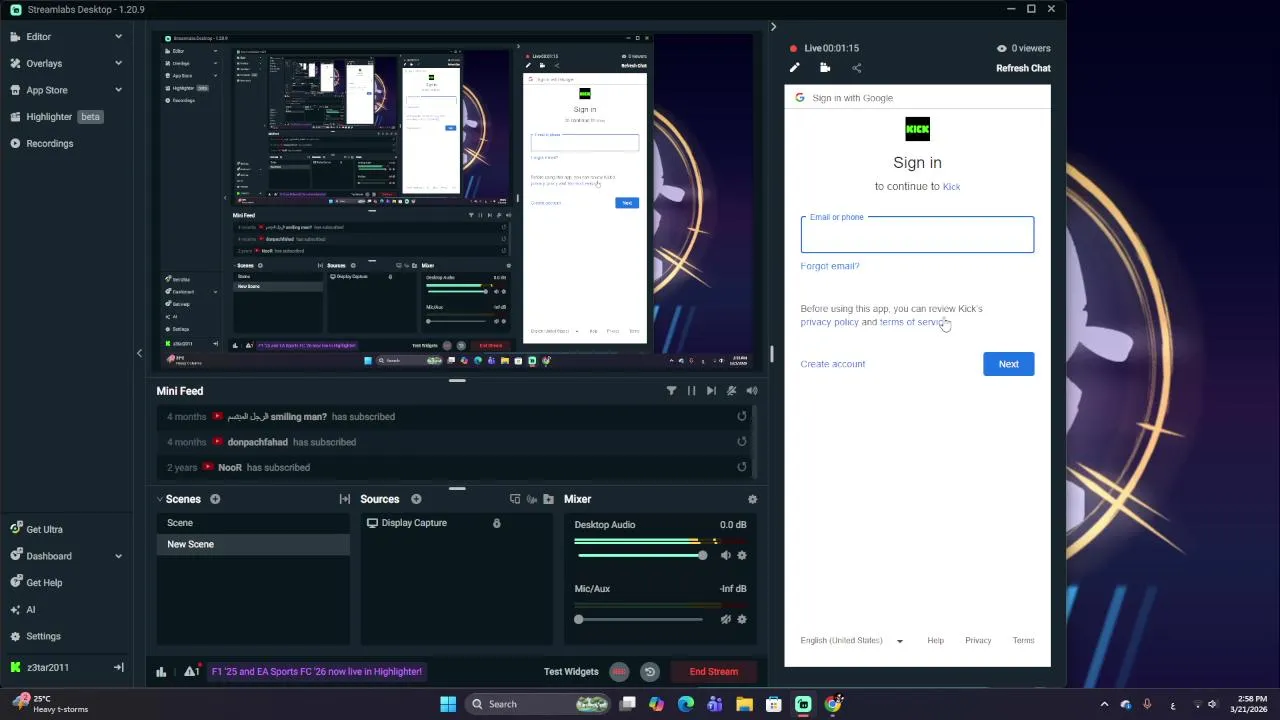Click the blue Next button
Screen dimensions: 1280x720
[x=1008, y=364]
